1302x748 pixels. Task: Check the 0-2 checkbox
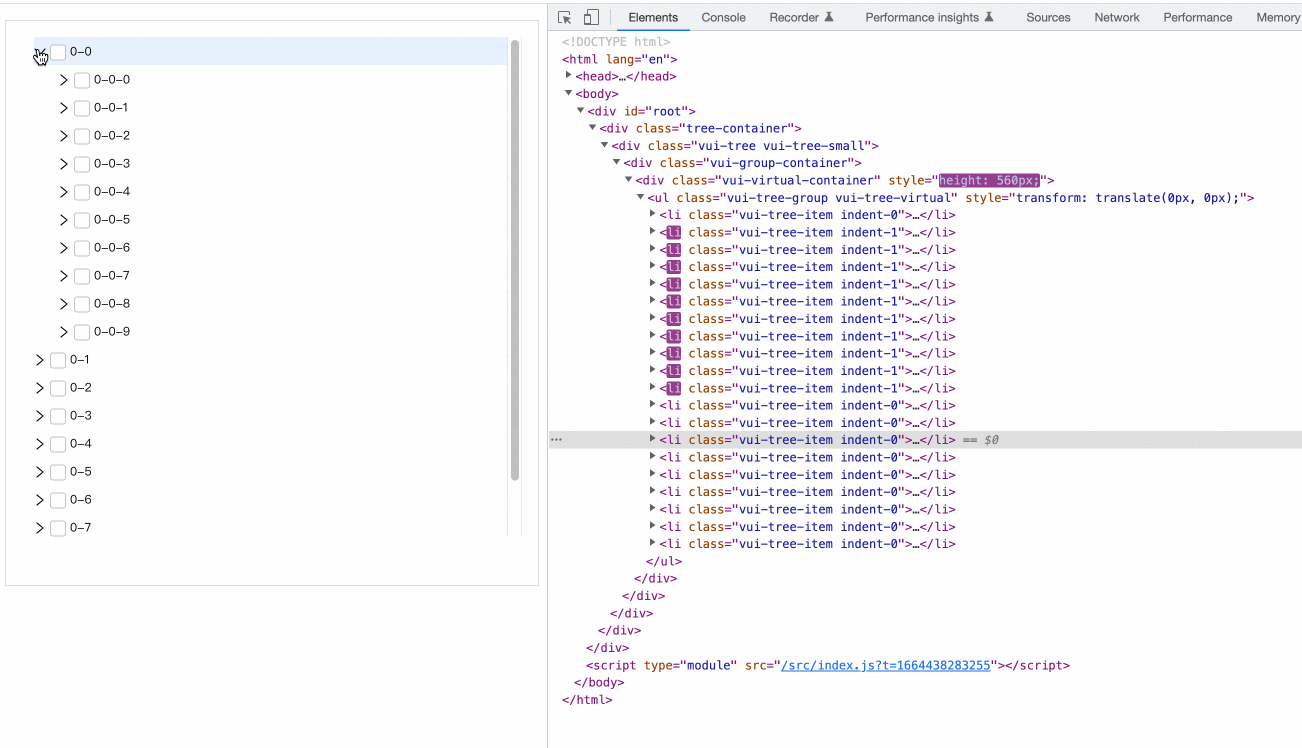(x=58, y=388)
